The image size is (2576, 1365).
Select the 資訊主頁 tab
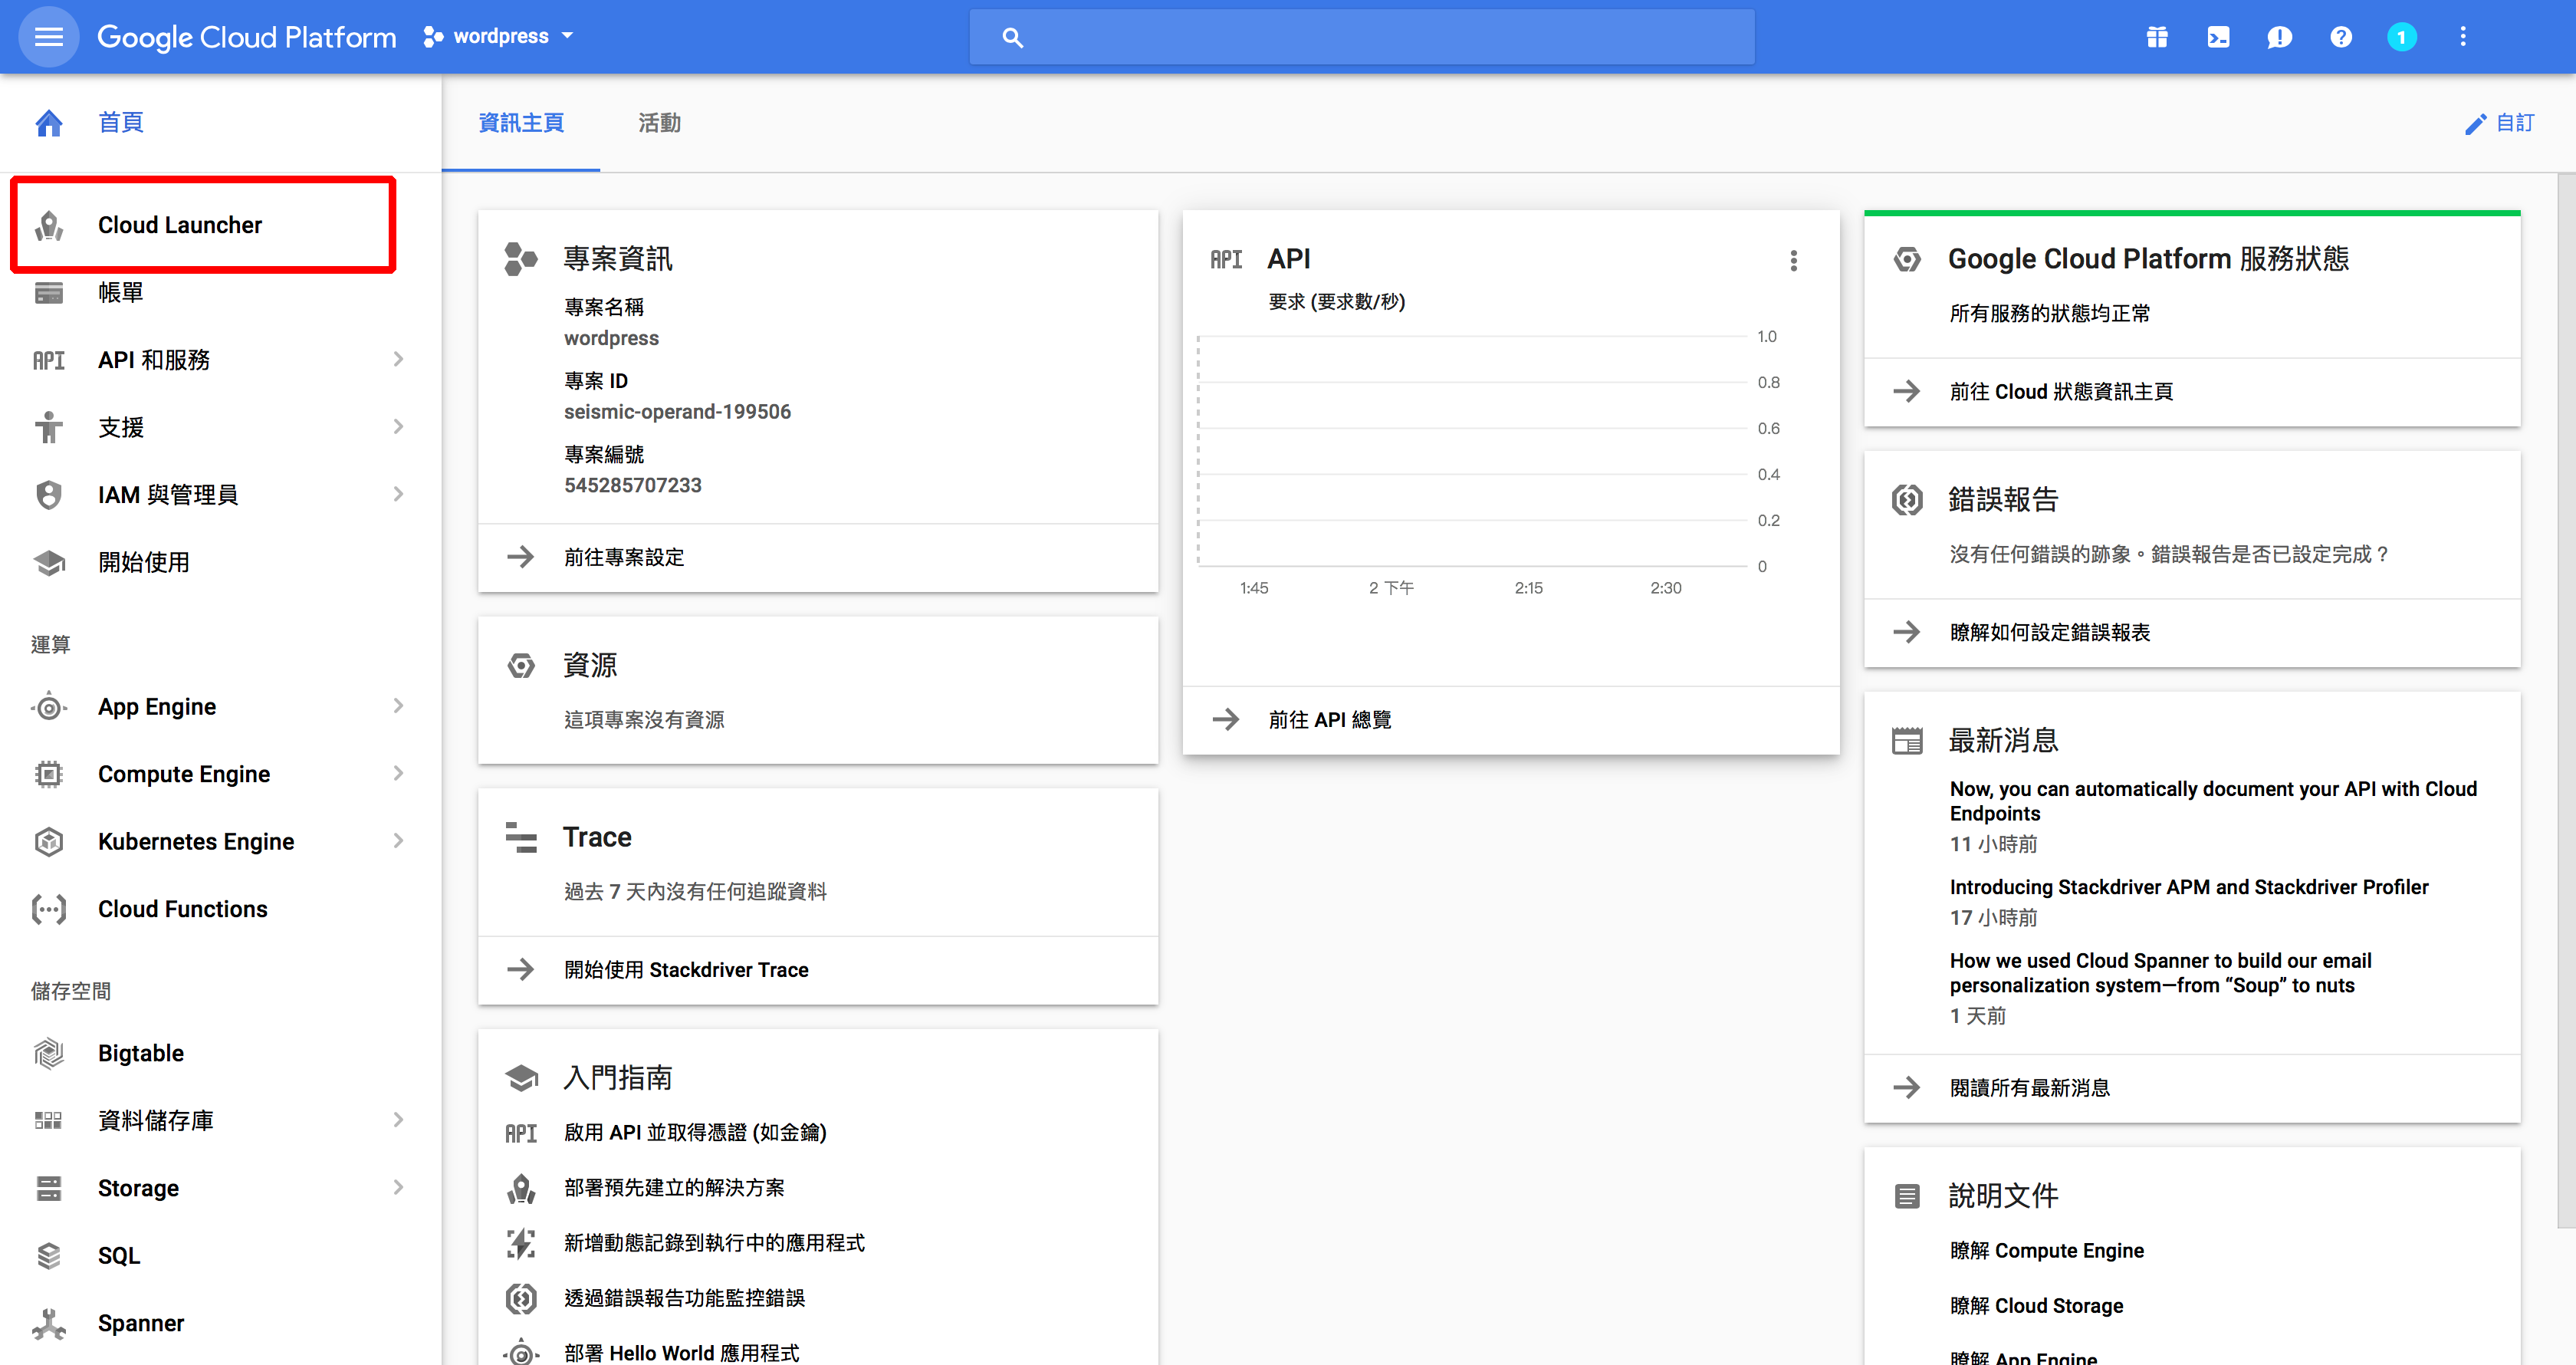(521, 122)
